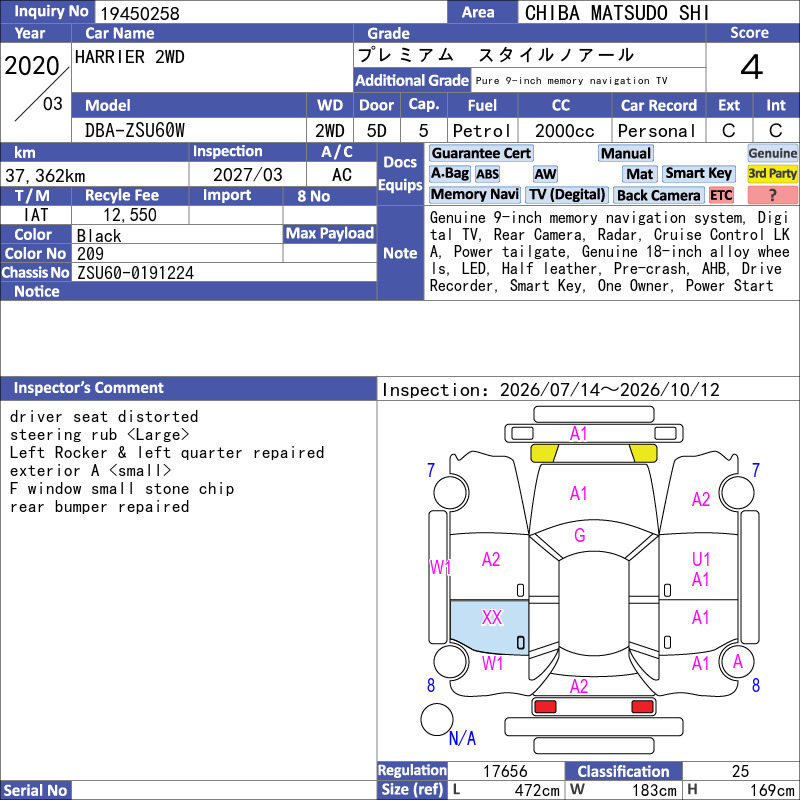Click the Chassis No ZSU60-0191224 field
The image size is (800, 800).
click(224, 272)
